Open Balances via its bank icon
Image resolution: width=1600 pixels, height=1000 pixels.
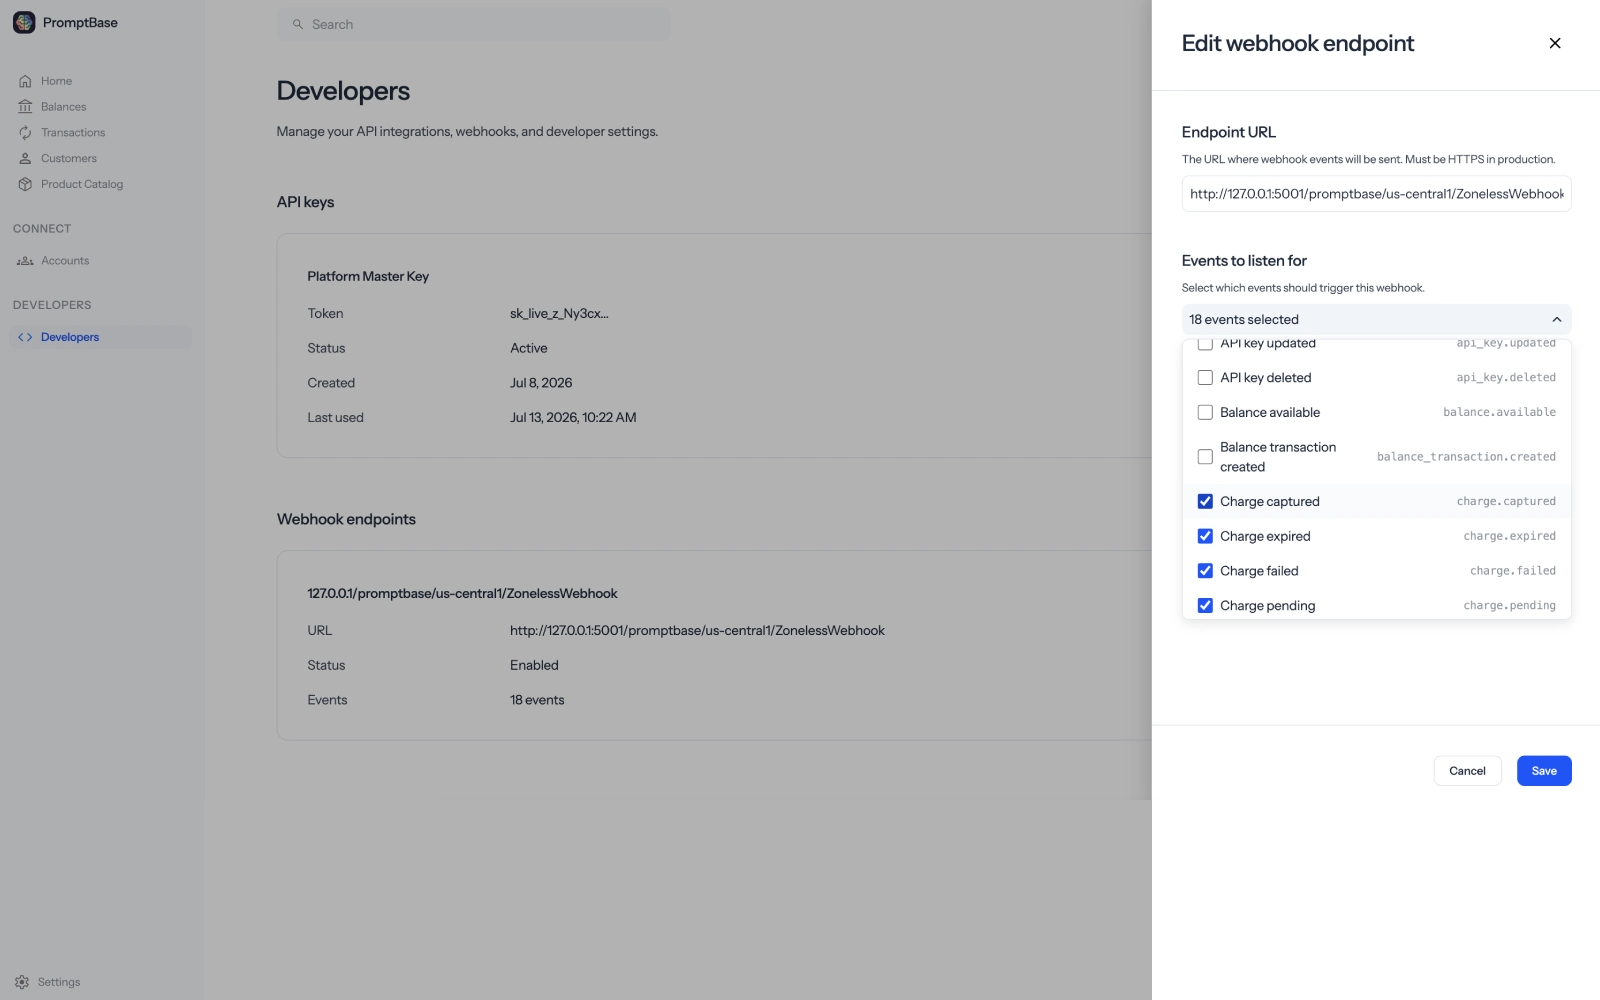point(25,107)
